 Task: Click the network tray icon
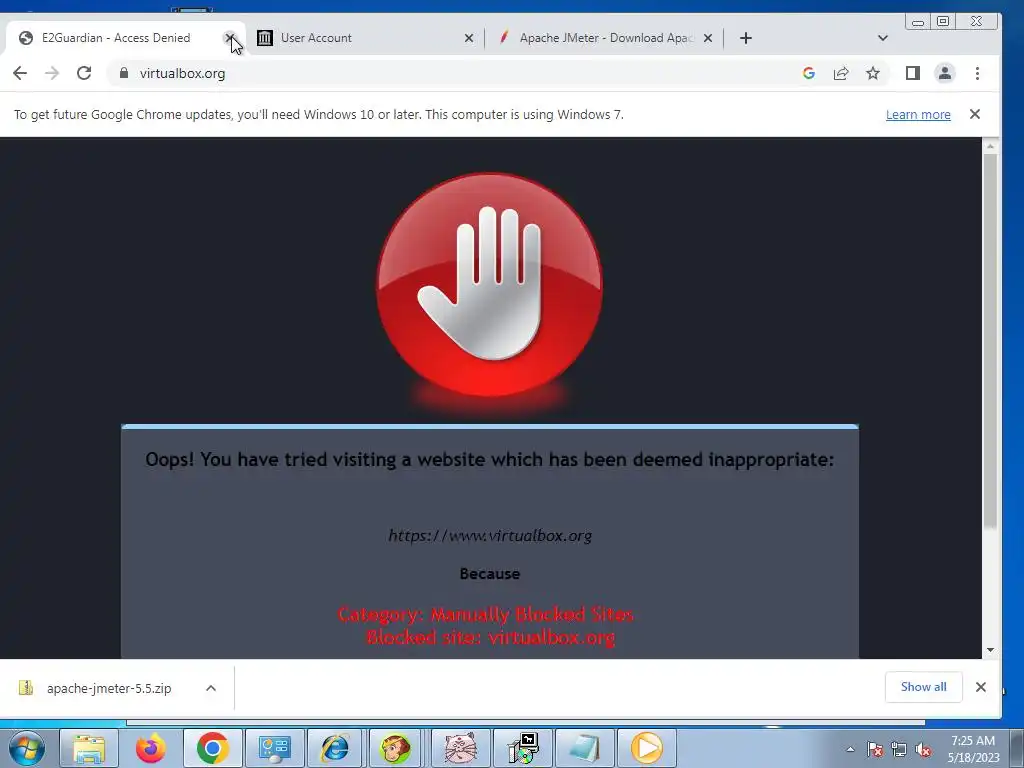click(x=899, y=749)
